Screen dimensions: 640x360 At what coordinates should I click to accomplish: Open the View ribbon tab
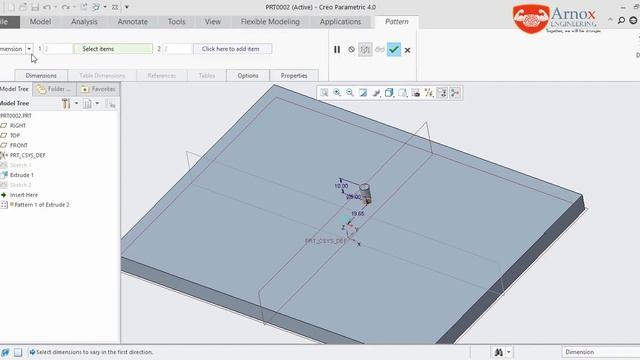(x=213, y=22)
